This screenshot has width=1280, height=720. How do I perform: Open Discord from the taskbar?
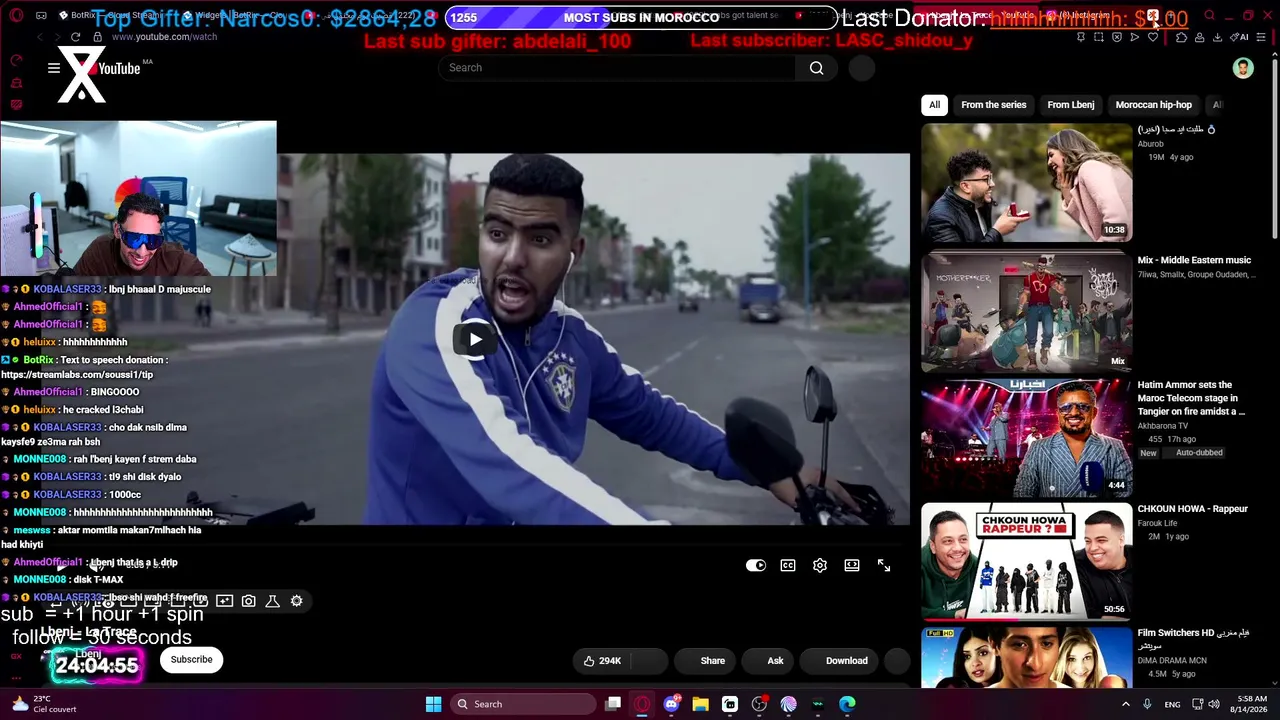click(x=671, y=704)
